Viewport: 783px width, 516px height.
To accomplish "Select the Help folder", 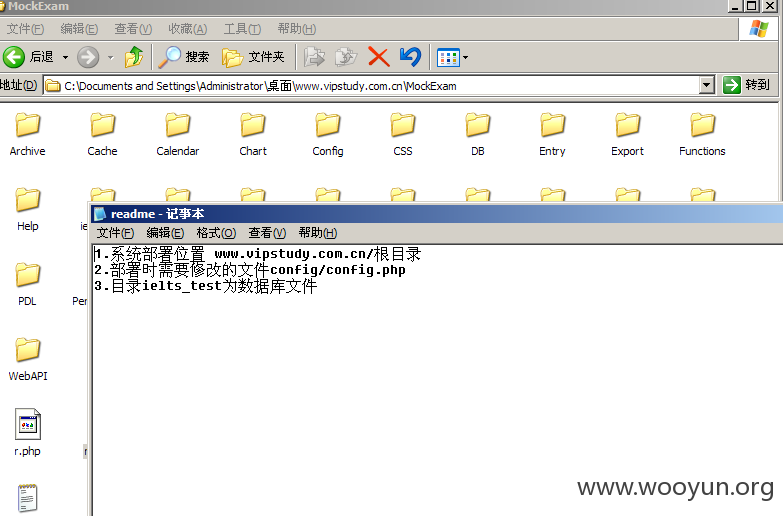I will 27,209.
